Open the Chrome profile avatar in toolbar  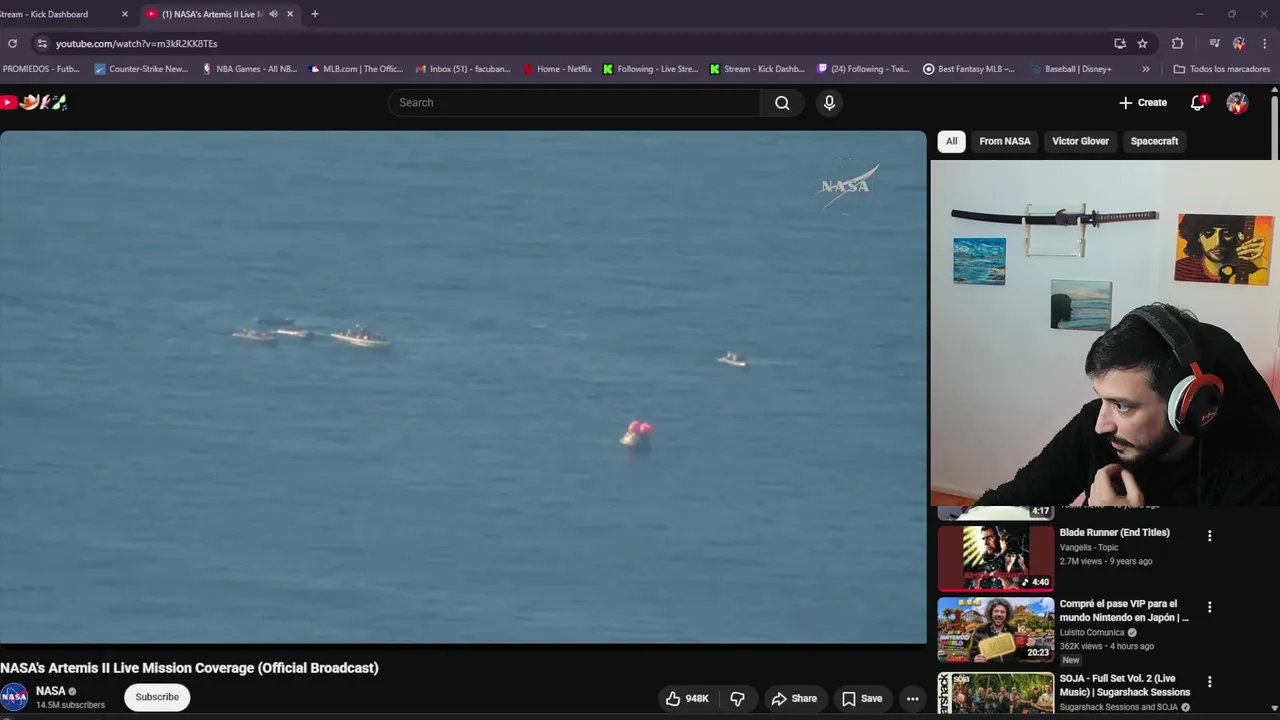[x=1239, y=43]
